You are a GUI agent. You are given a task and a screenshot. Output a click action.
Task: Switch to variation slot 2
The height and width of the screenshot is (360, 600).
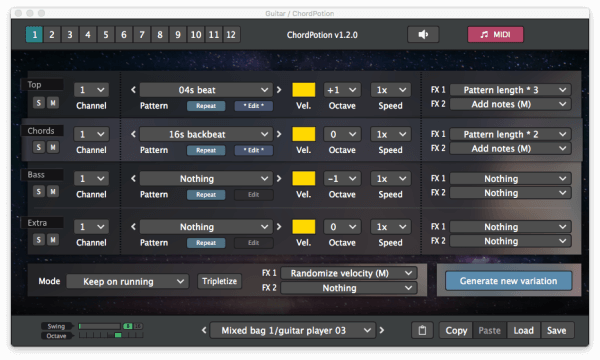52,35
